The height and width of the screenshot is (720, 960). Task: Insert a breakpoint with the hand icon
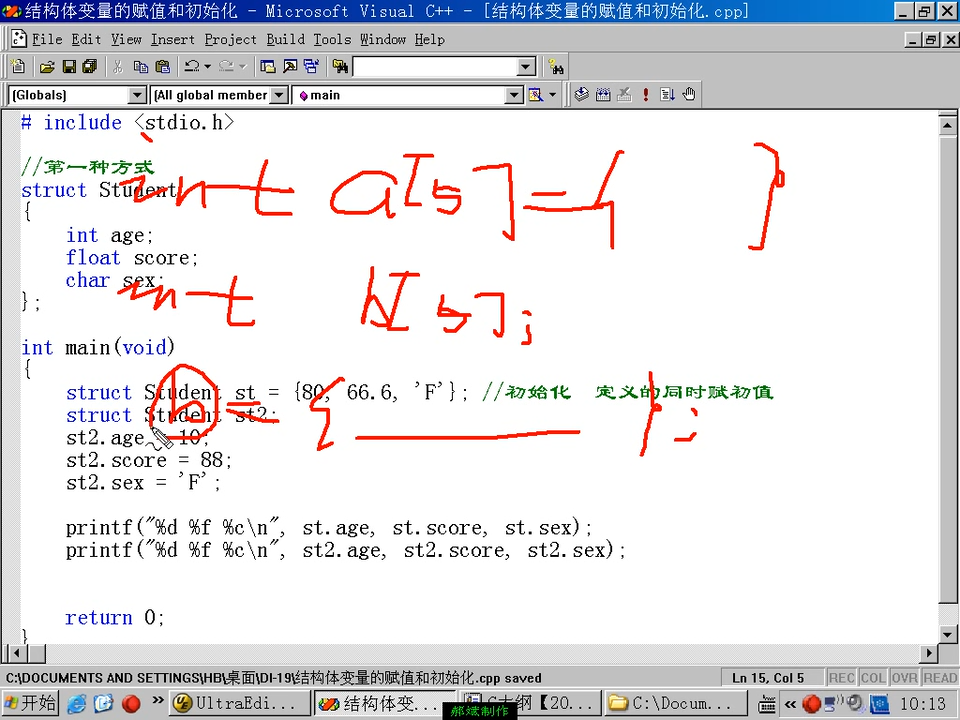click(x=689, y=94)
